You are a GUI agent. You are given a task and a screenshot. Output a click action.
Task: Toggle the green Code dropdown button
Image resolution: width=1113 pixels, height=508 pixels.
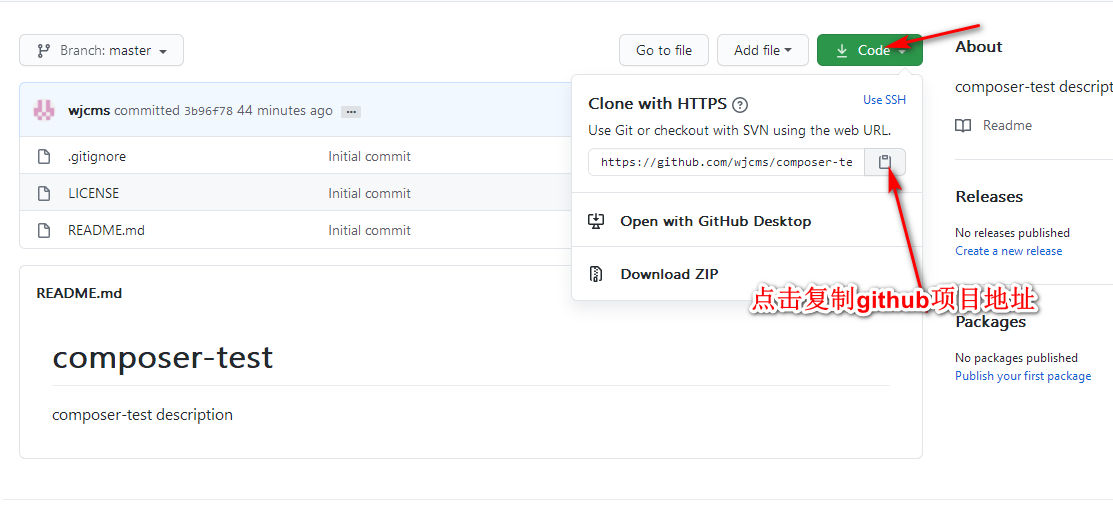point(870,50)
